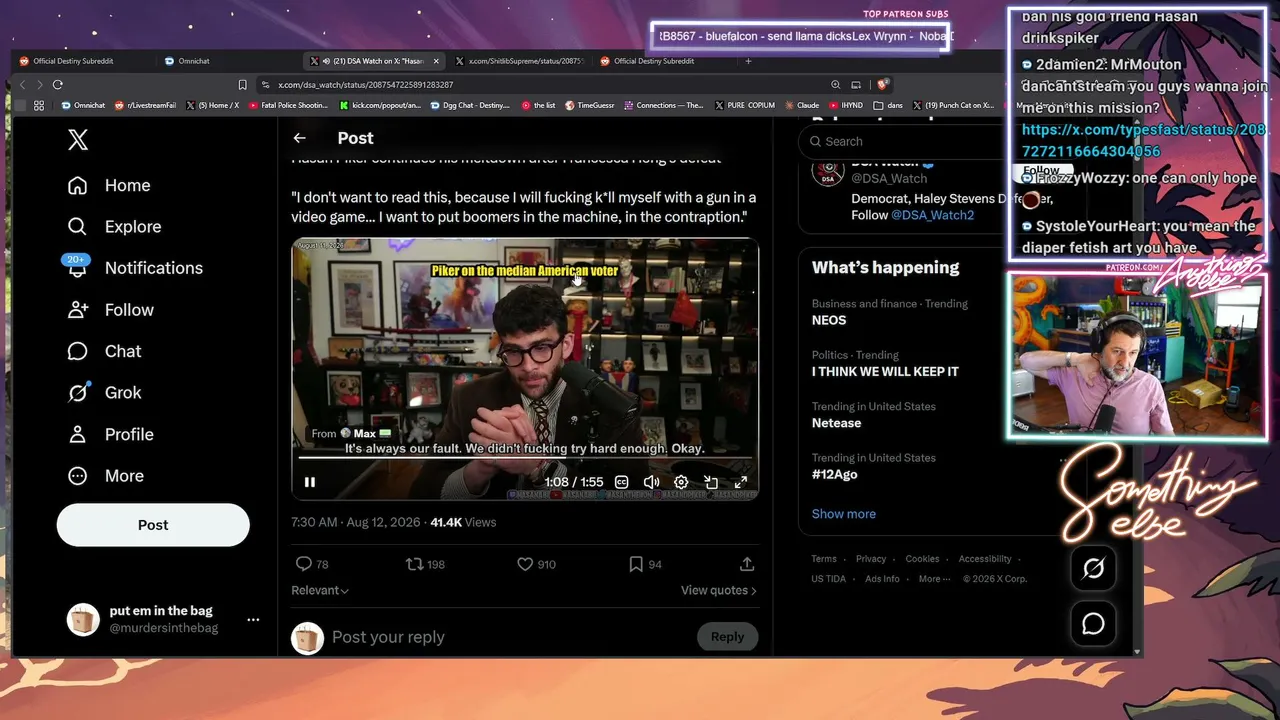Open the @DSA_Watch2 mention link
Image resolution: width=1280 pixels, height=720 pixels.
coord(932,215)
